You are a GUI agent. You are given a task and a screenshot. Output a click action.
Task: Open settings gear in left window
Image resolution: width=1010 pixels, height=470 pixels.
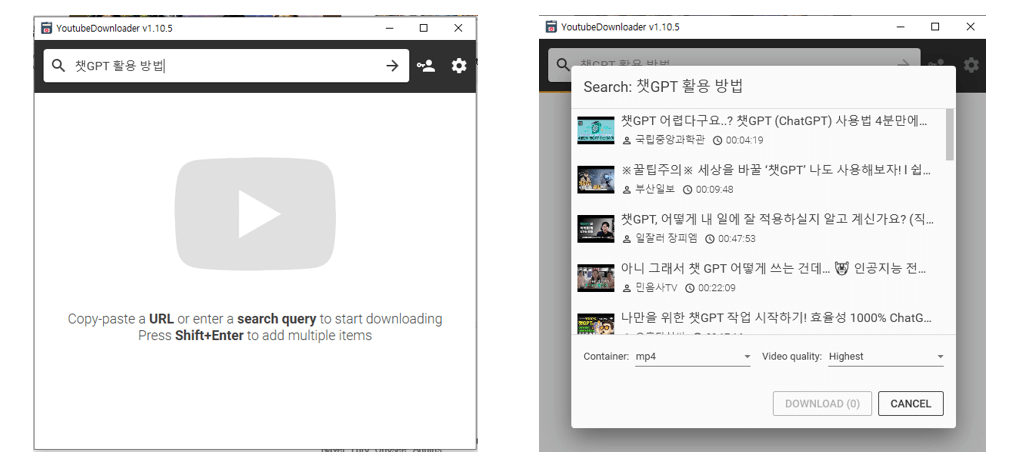tap(459, 66)
